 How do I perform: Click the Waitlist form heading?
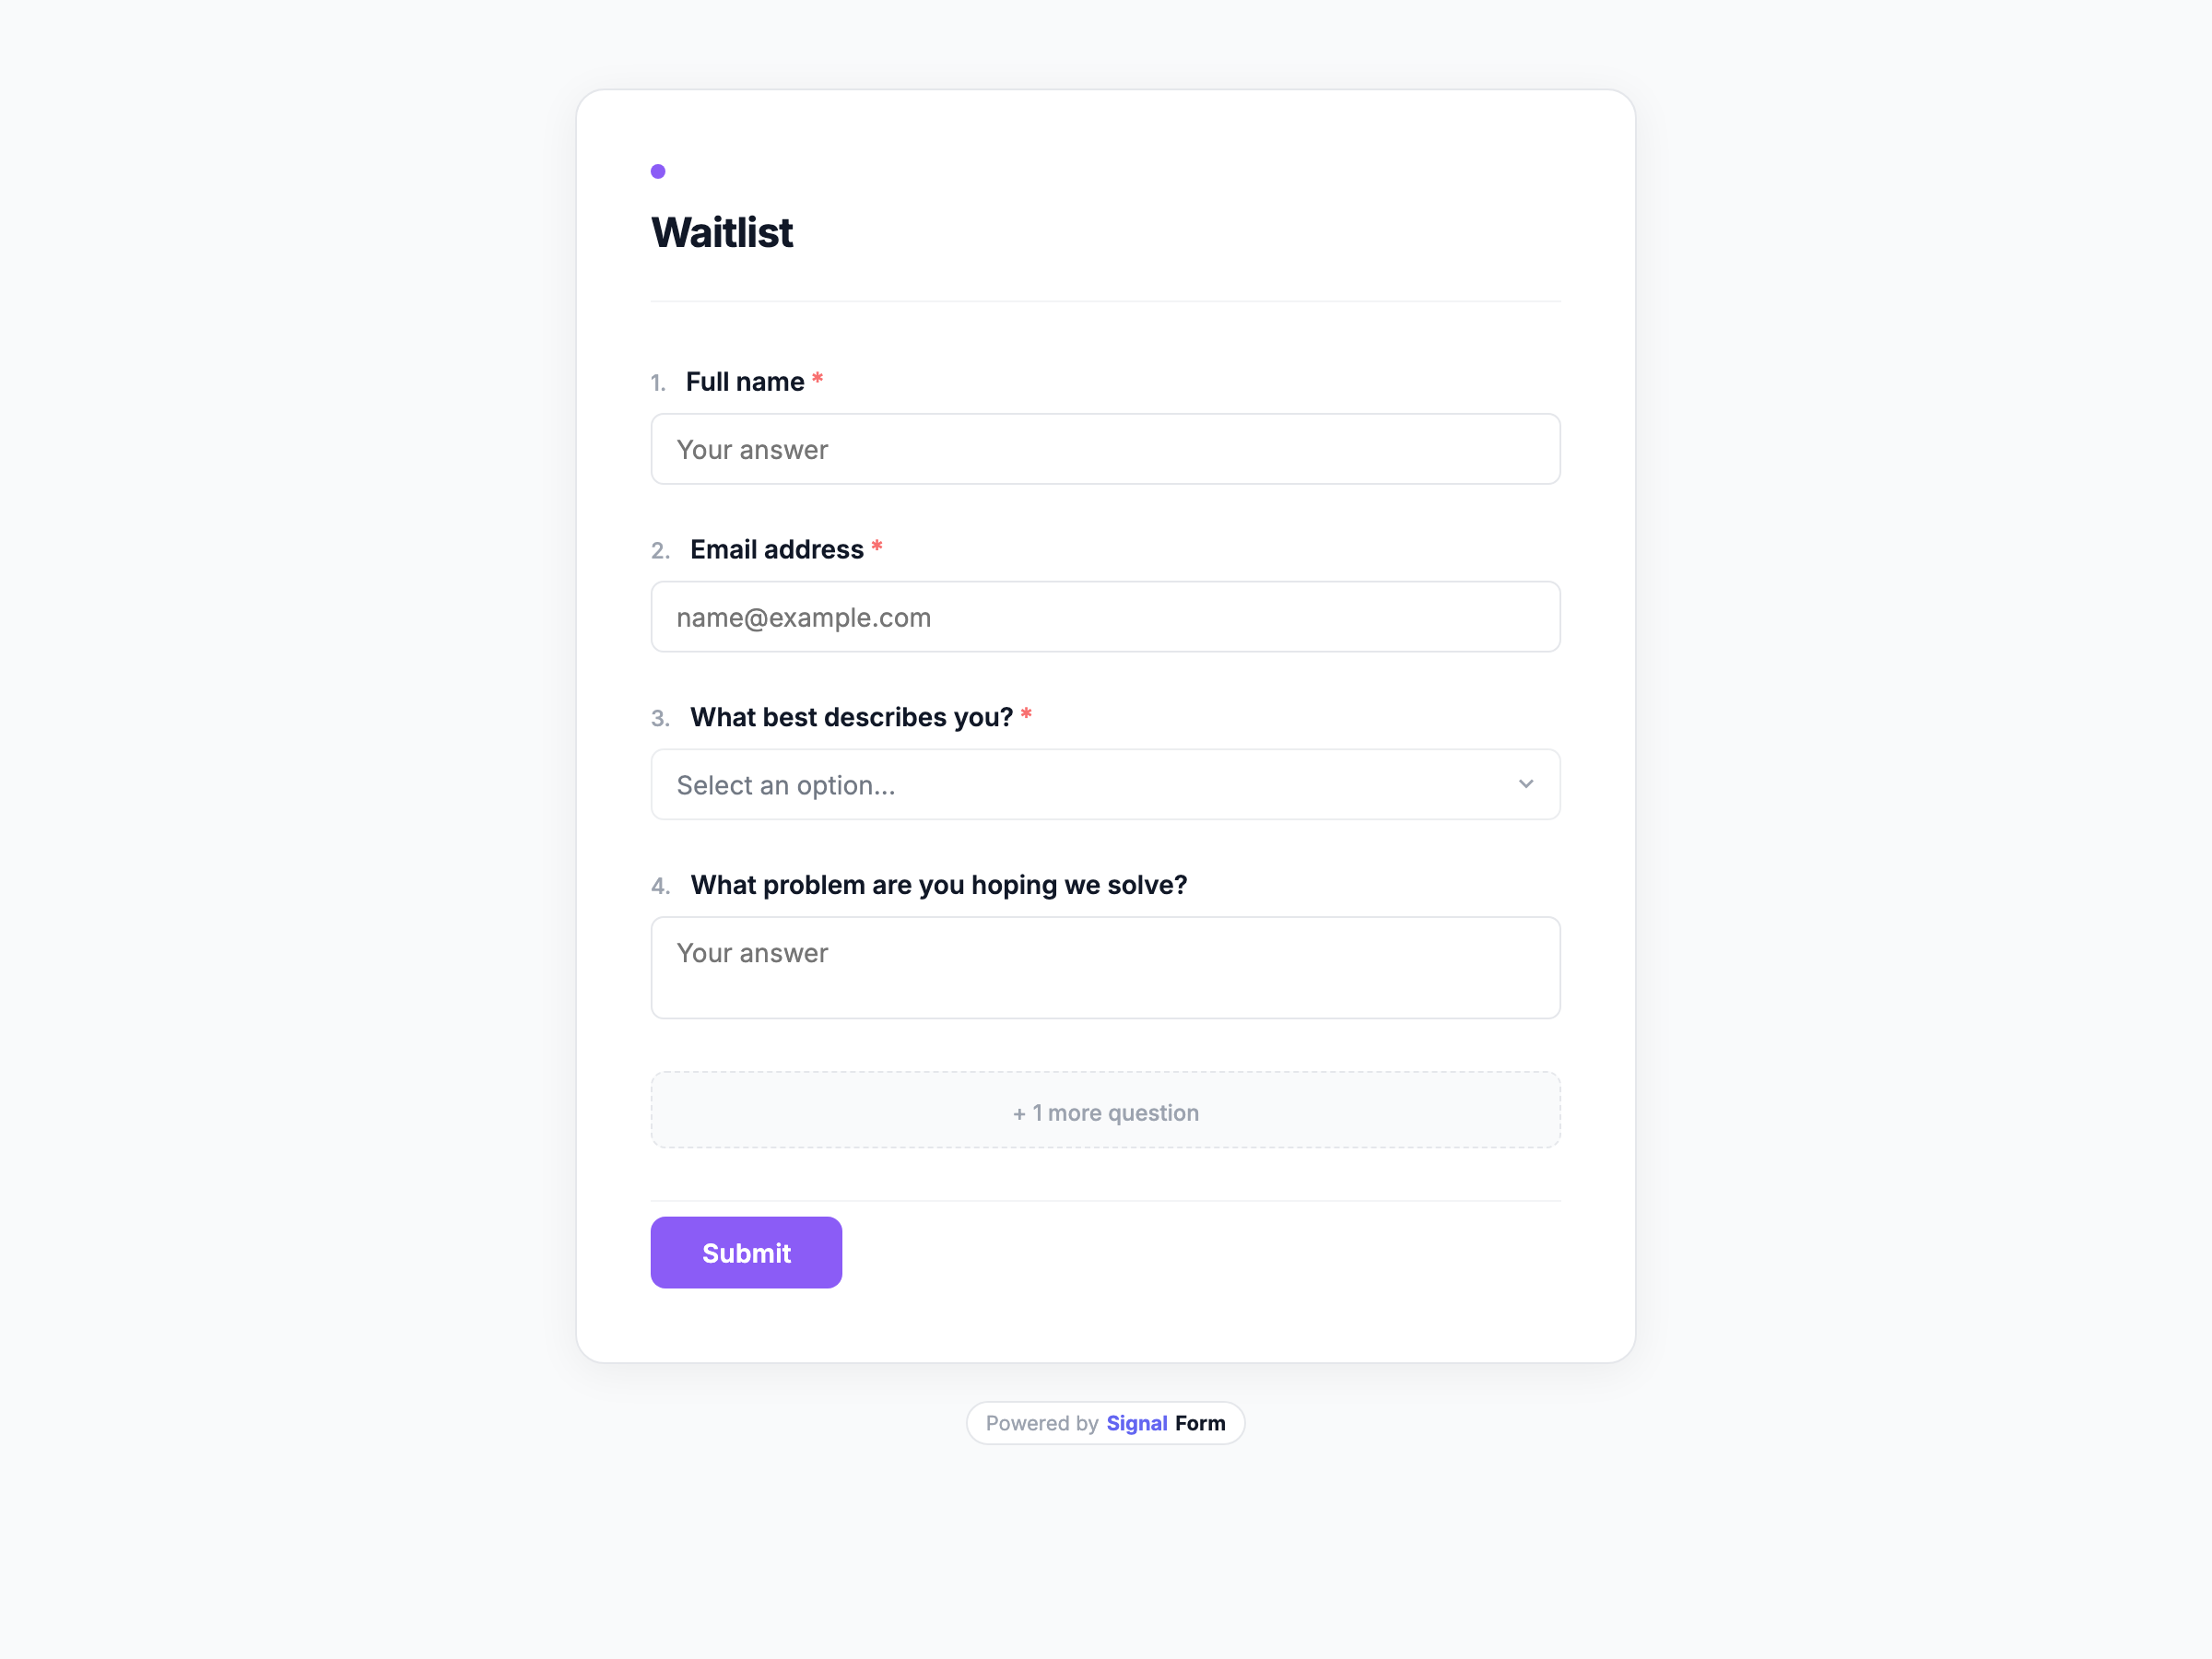pos(722,233)
